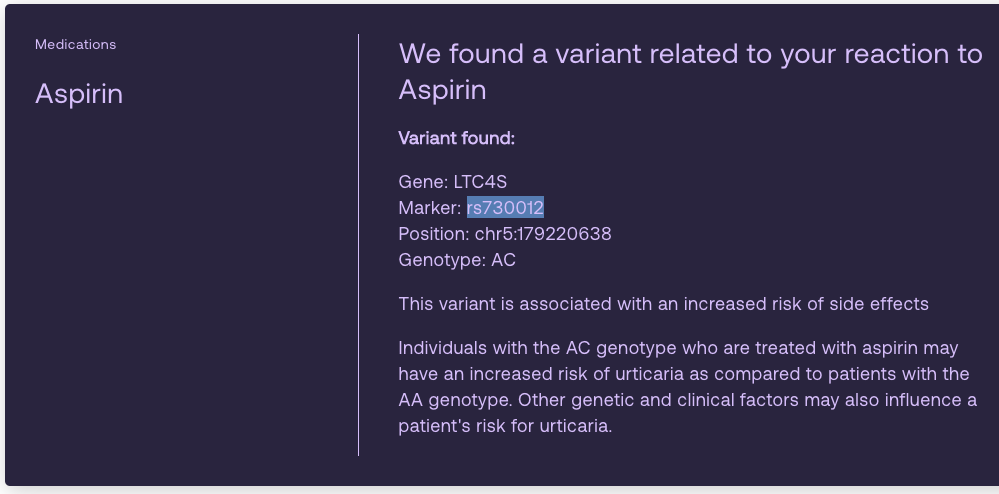Click the words 'patient's risk for urticaria'
The image size is (999, 494).
coord(503,426)
